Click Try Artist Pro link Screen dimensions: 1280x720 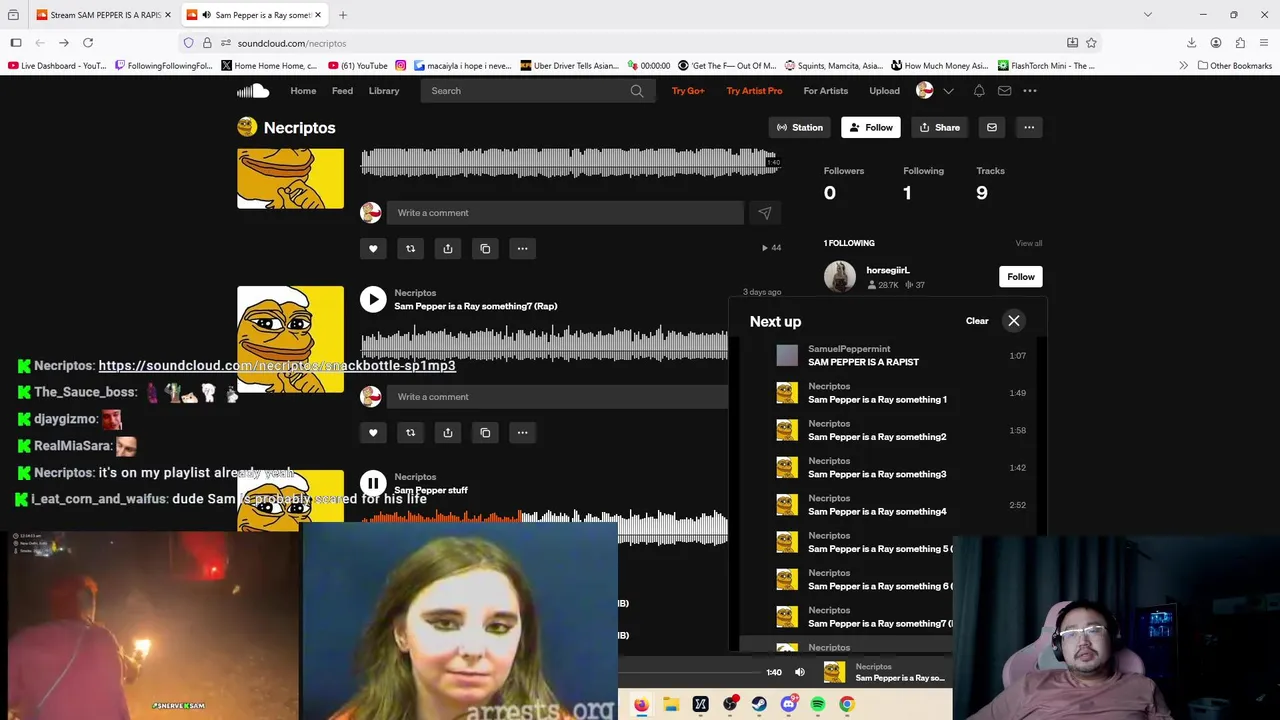[754, 91]
